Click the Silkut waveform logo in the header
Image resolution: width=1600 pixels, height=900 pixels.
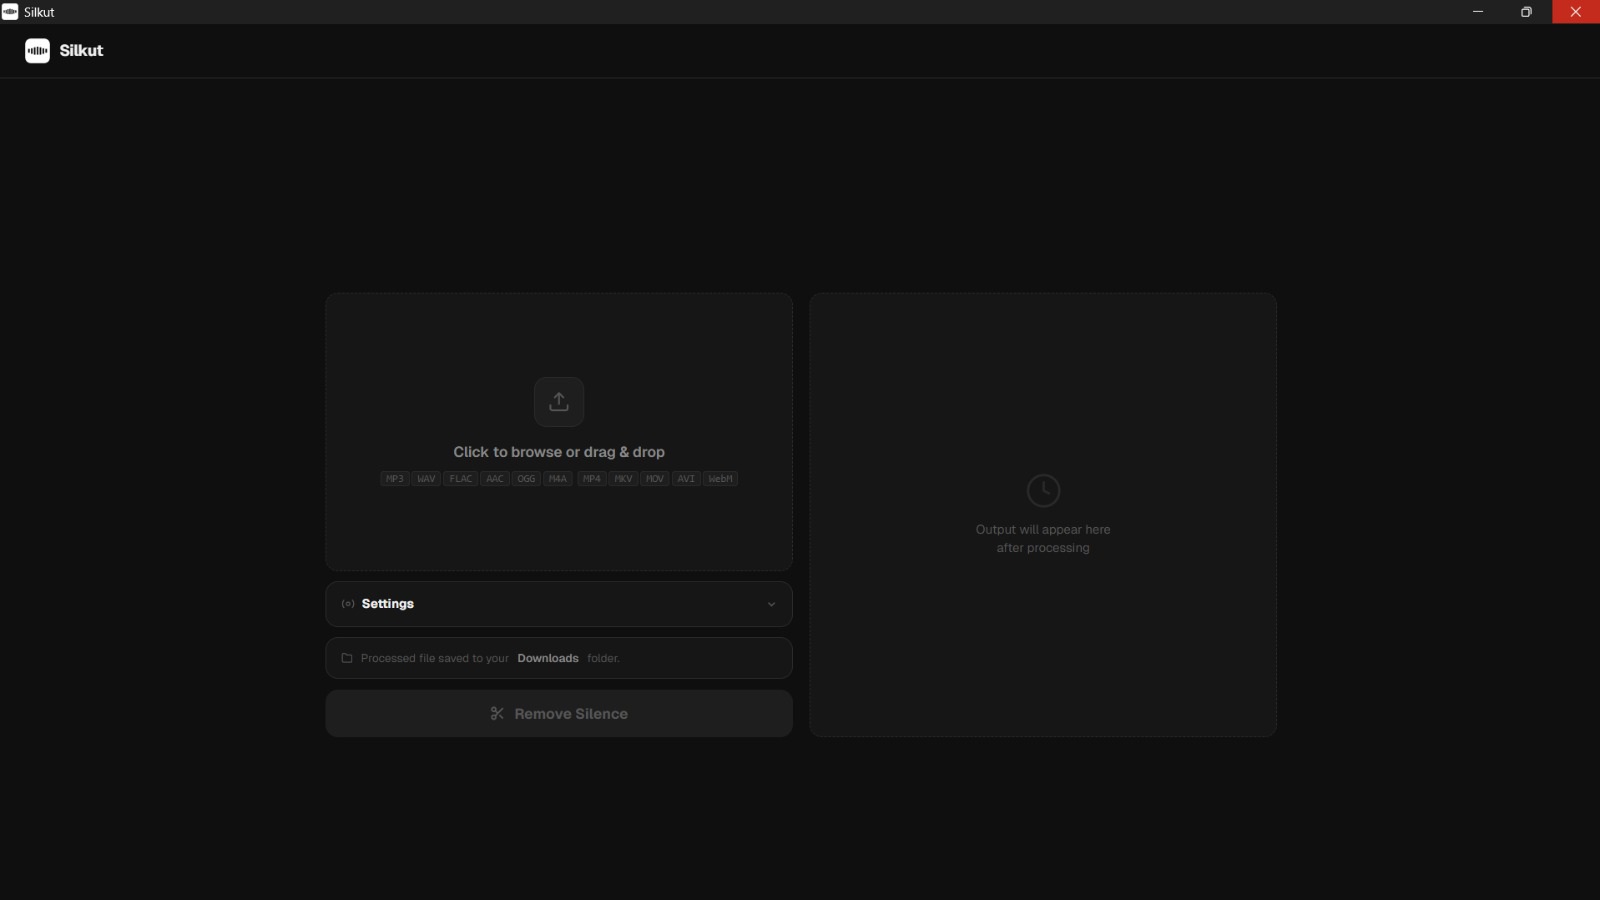point(37,50)
